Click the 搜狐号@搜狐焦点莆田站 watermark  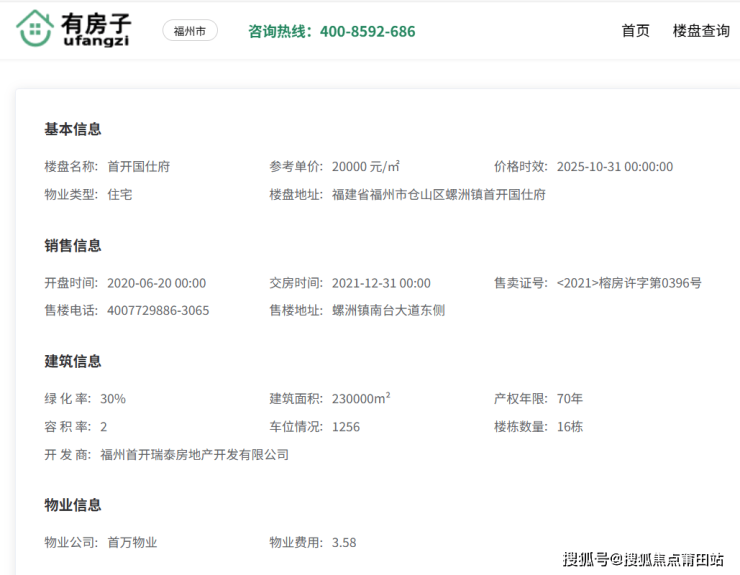[x=643, y=559]
